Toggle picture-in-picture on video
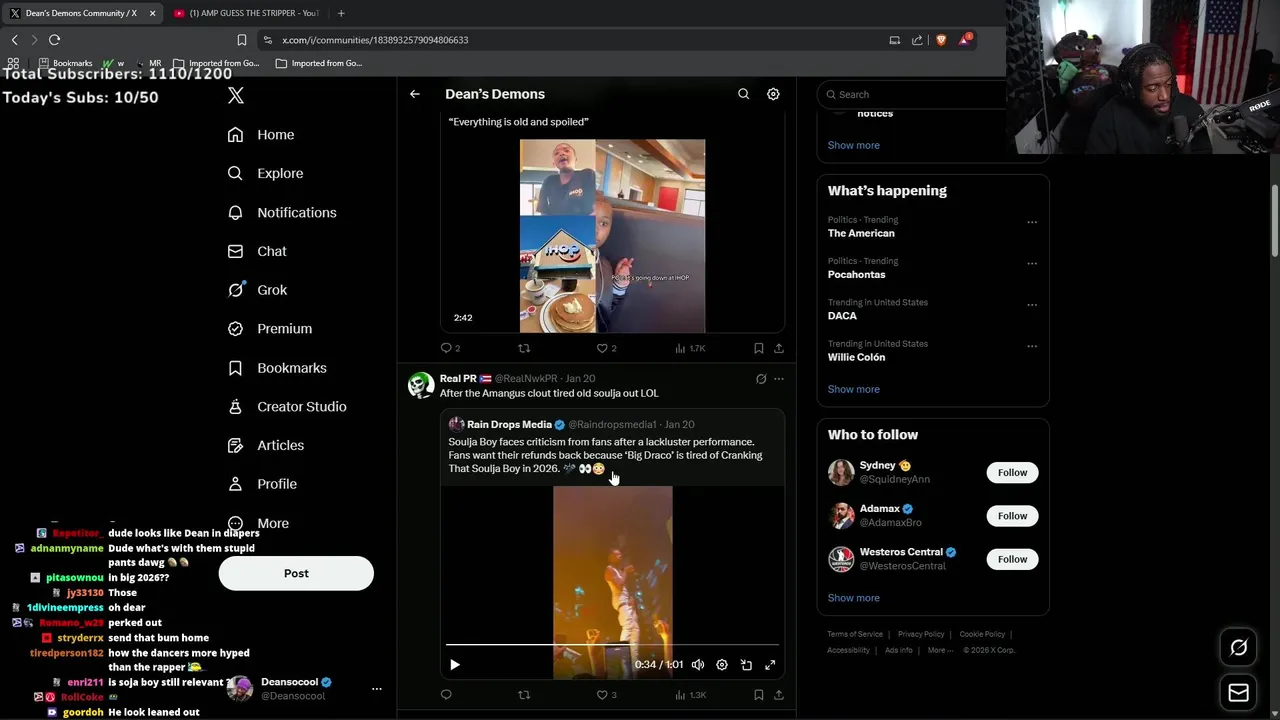Image resolution: width=1280 pixels, height=720 pixels. click(746, 665)
